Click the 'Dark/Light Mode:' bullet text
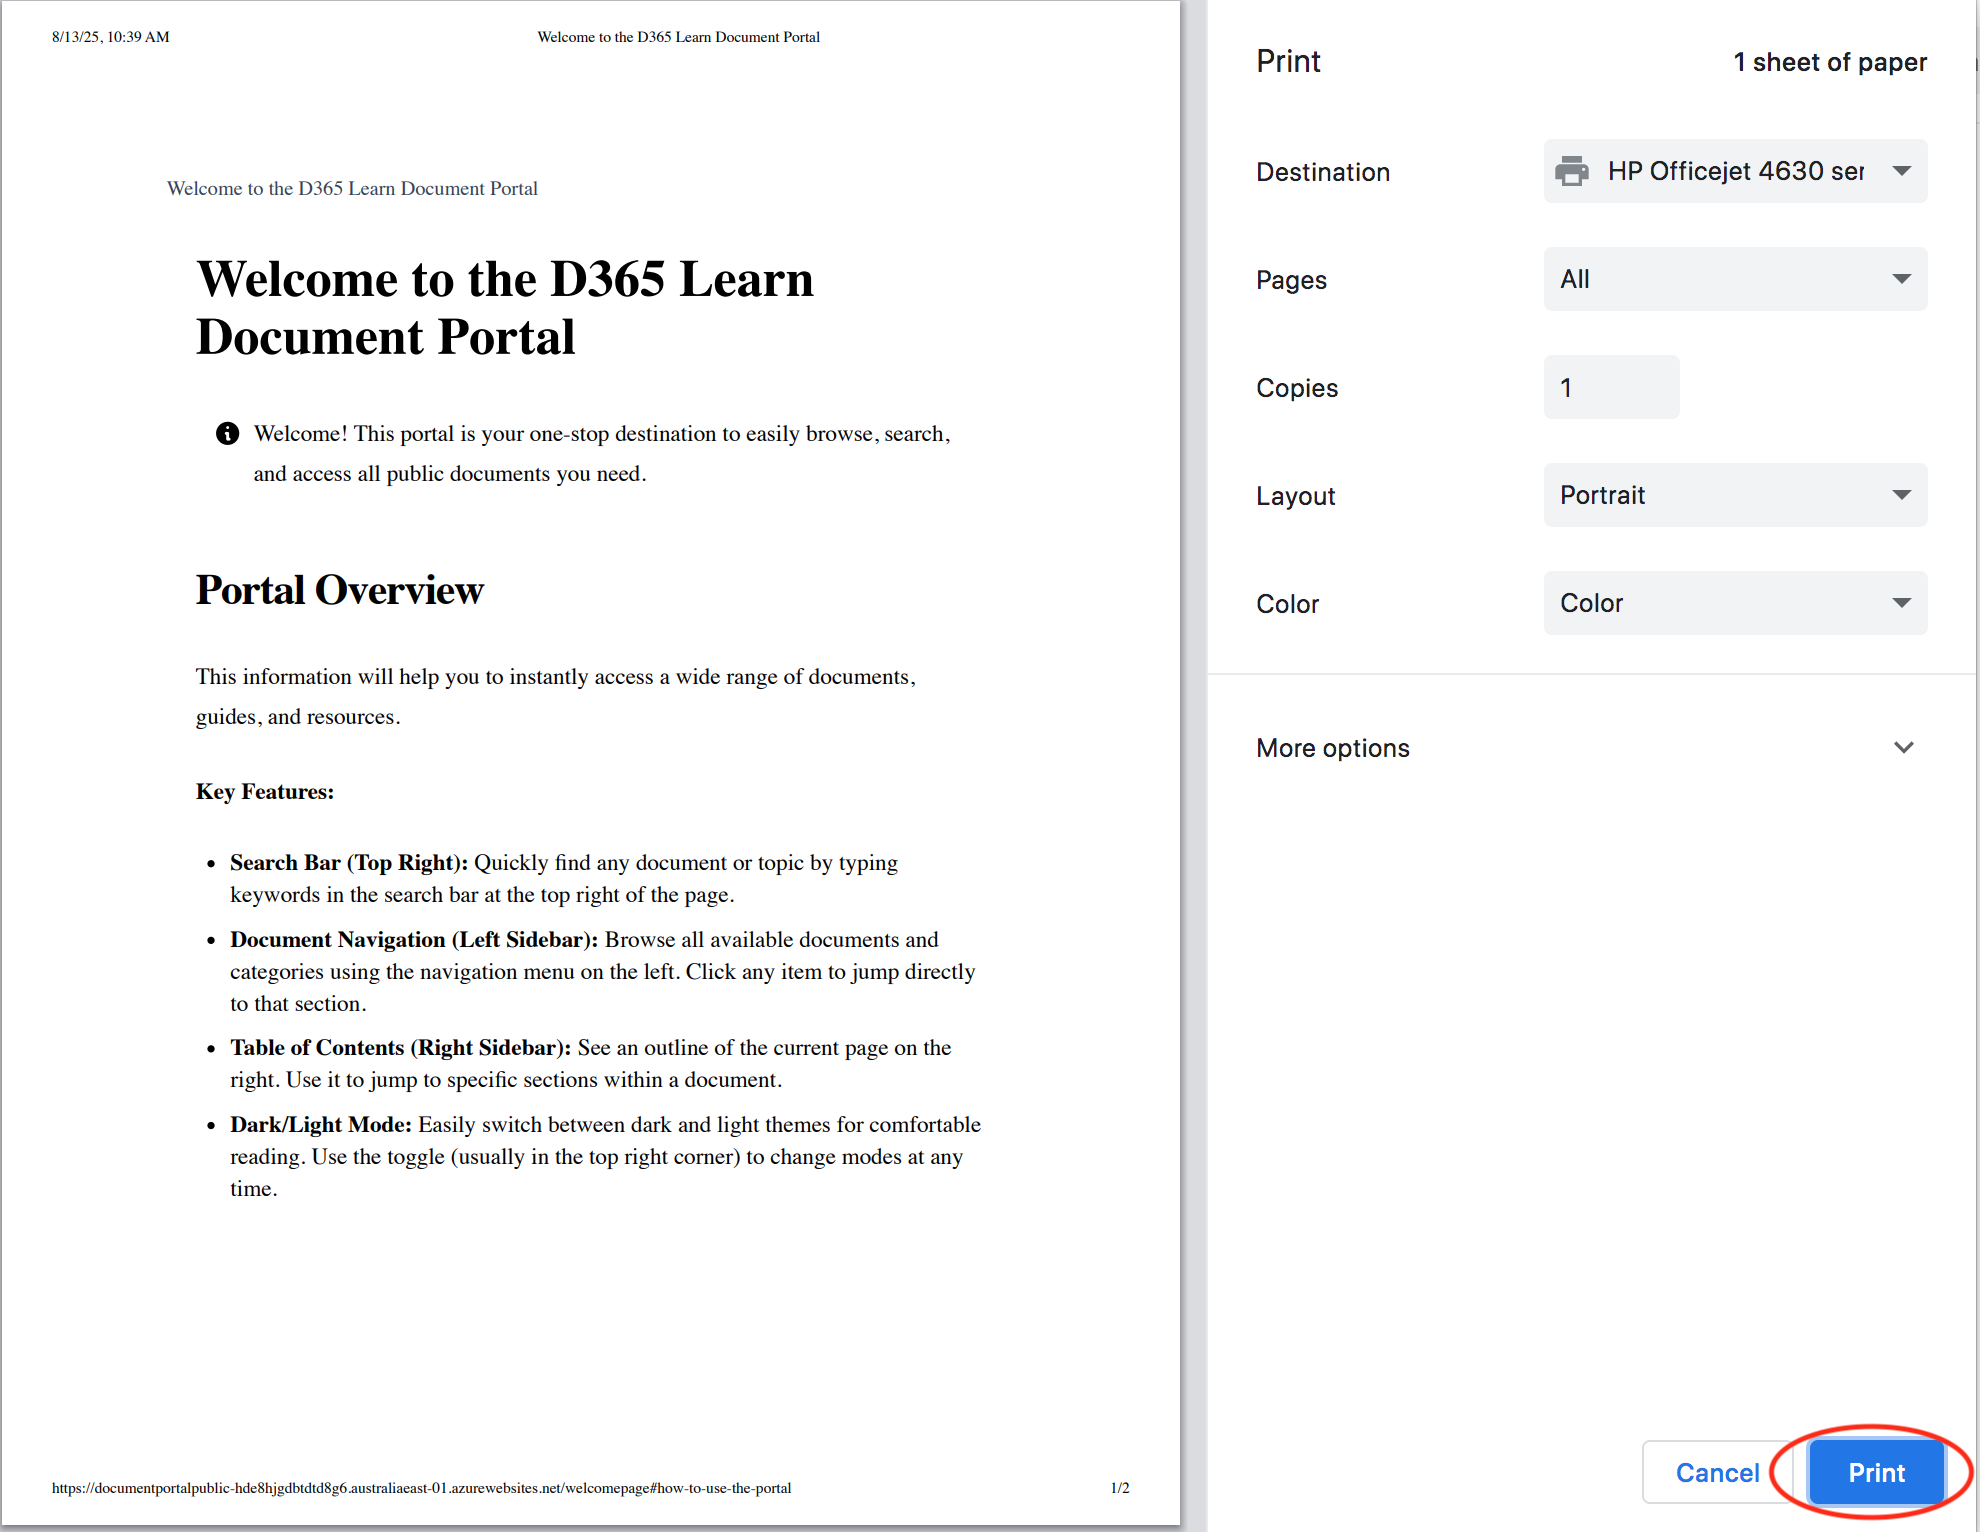Image resolution: width=1980 pixels, height=1532 pixels. click(x=321, y=1124)
